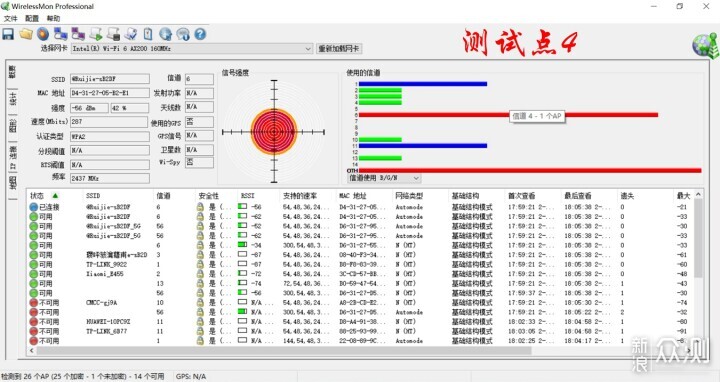The image size is (720, 382).
Task: Click the 速度 field showing 287
Action: [x=109, y=122]
